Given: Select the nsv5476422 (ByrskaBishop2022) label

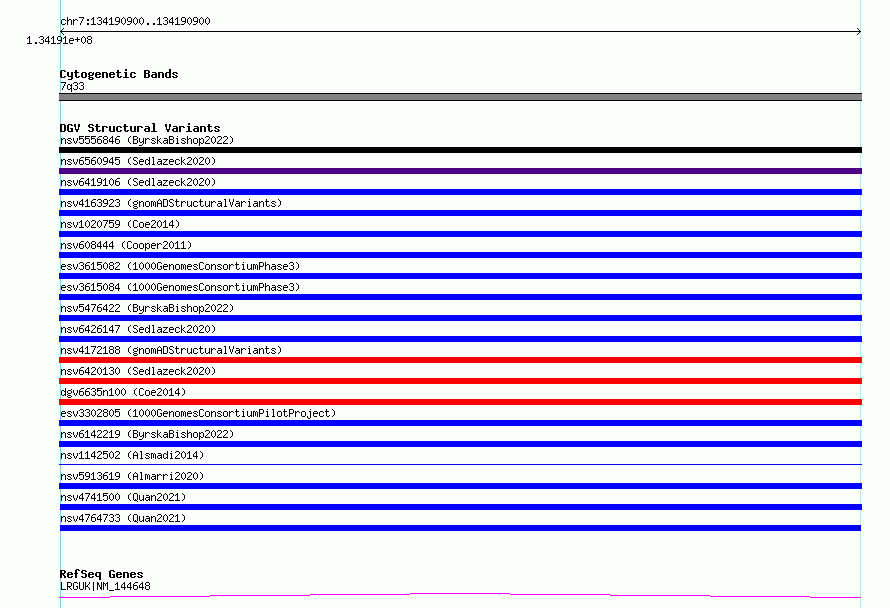Looking at the screenshot, I should click(x=147, y=308).
